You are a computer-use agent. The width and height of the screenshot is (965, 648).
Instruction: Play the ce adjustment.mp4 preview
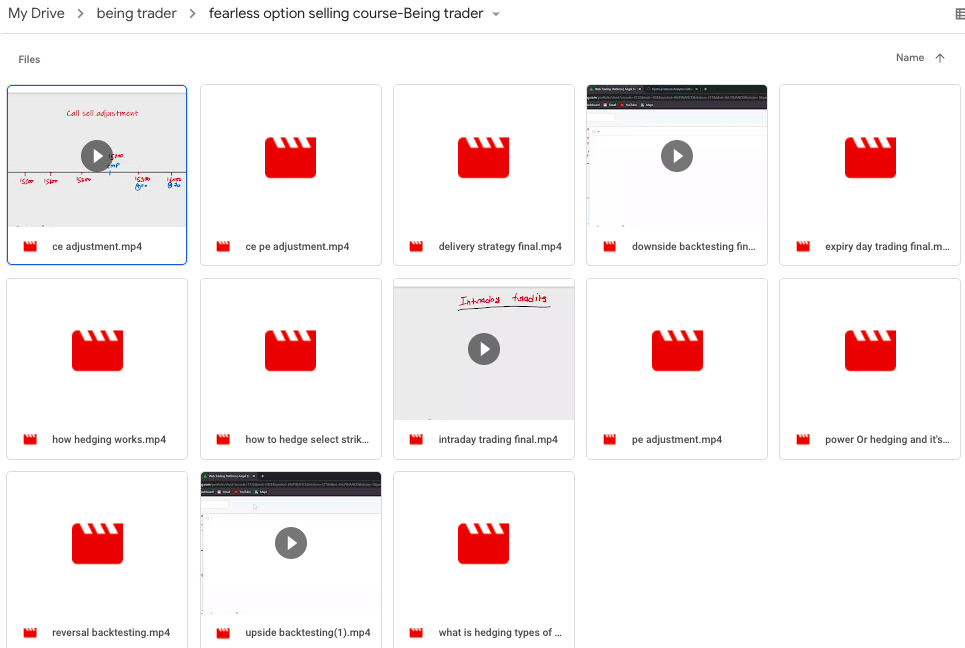click(97, 155)
